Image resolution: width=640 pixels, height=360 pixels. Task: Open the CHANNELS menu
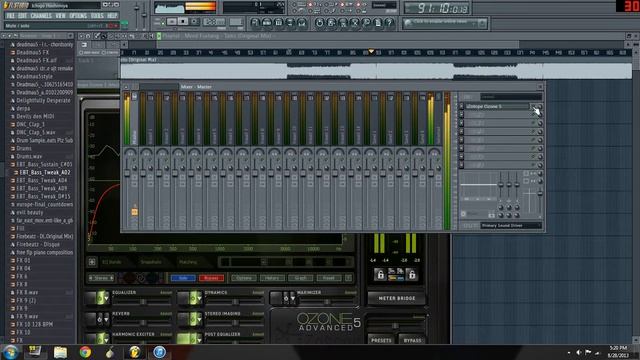(x=41, y=16)
